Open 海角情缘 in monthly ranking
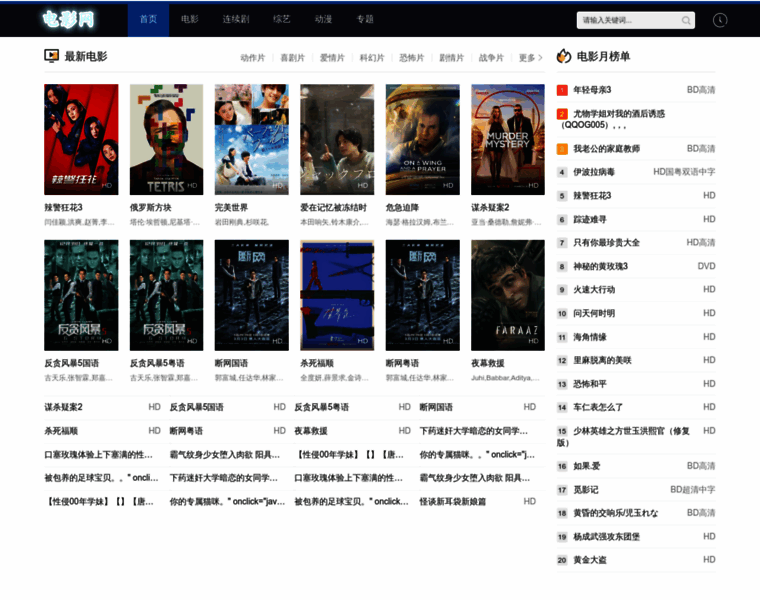Viewport: 760px width, 600px height. (x=589, y=337)
